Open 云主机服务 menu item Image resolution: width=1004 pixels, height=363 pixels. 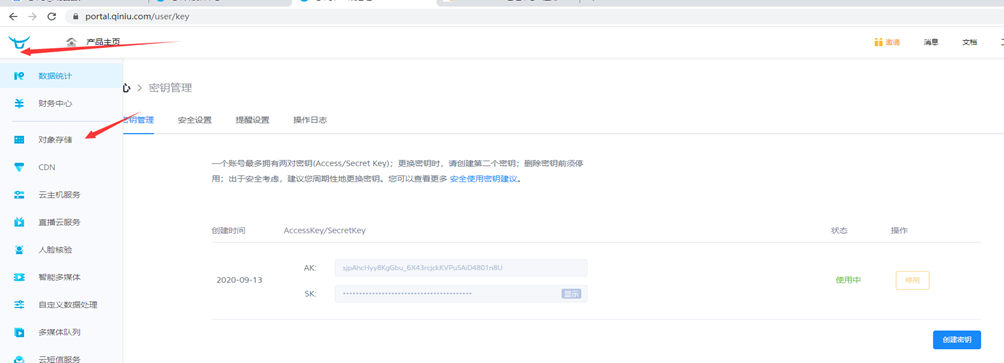click(x=61, y=195)
